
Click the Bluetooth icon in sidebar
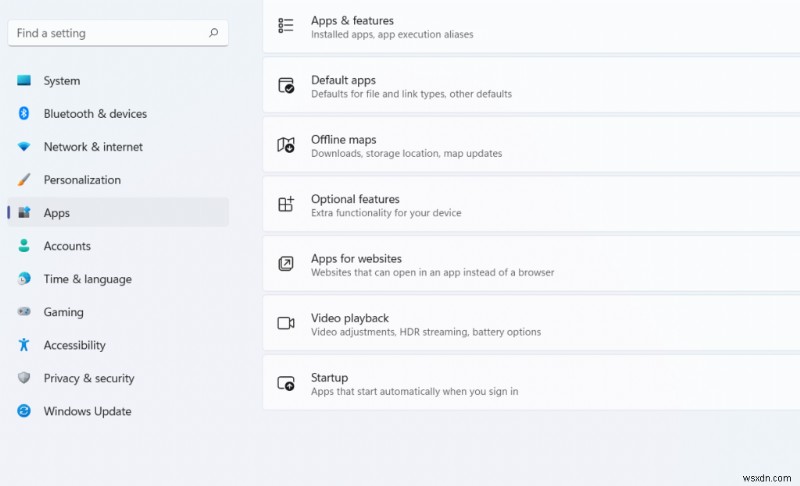(x=24, y=114)
